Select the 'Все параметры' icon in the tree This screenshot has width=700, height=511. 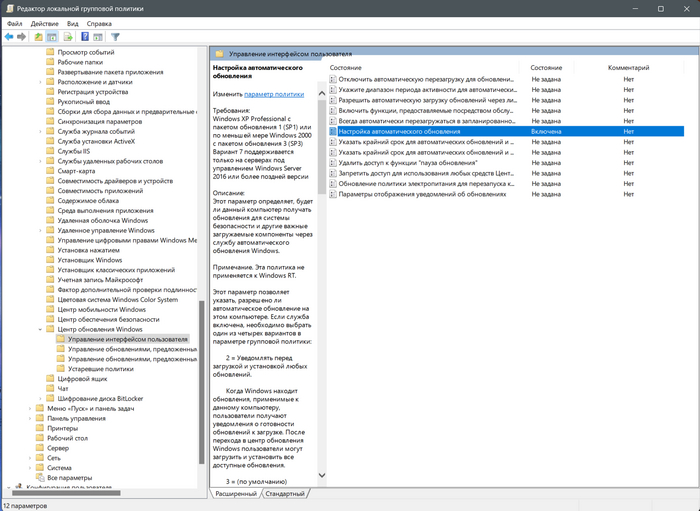click(39, 478)
